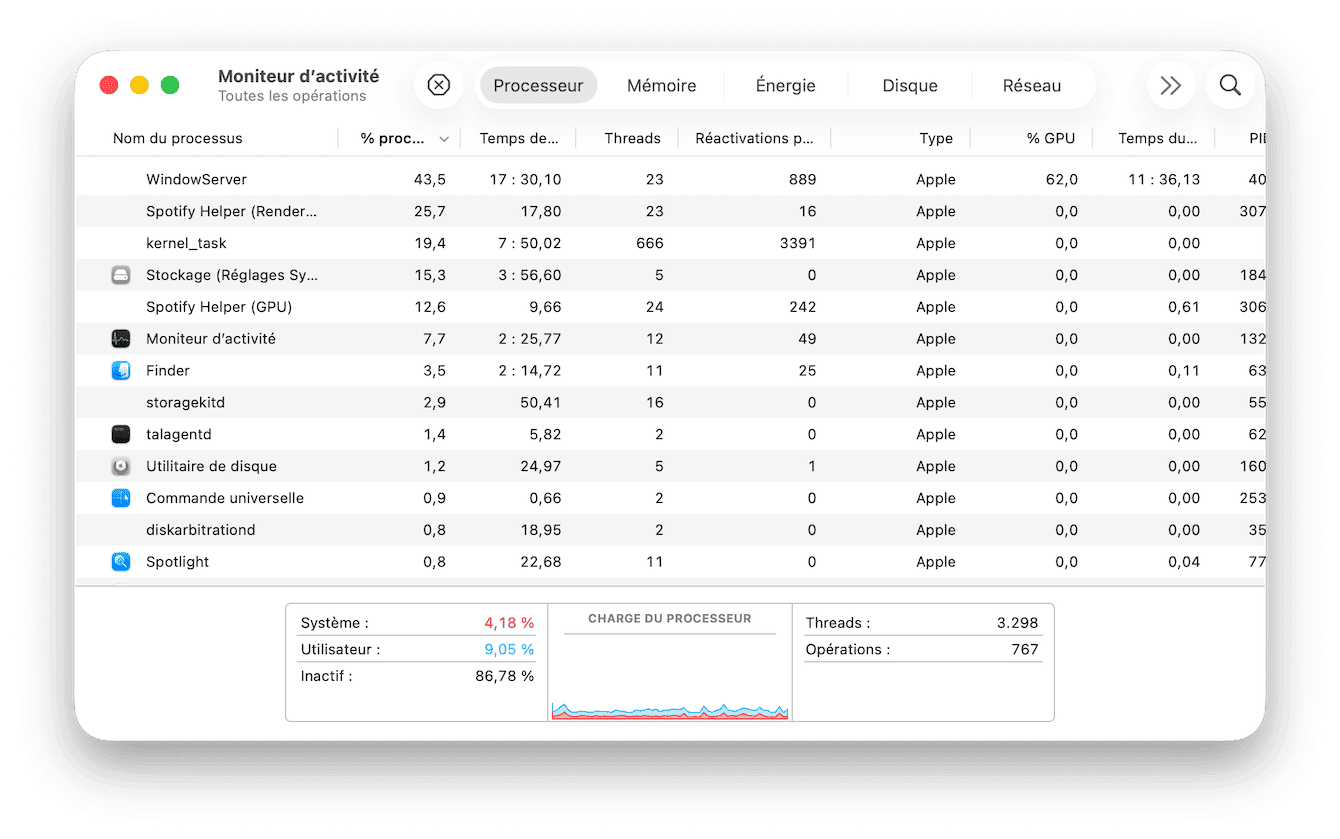Select the Commande universelle app icon
The image size is (1340, 839).
[x=120, y=497]
